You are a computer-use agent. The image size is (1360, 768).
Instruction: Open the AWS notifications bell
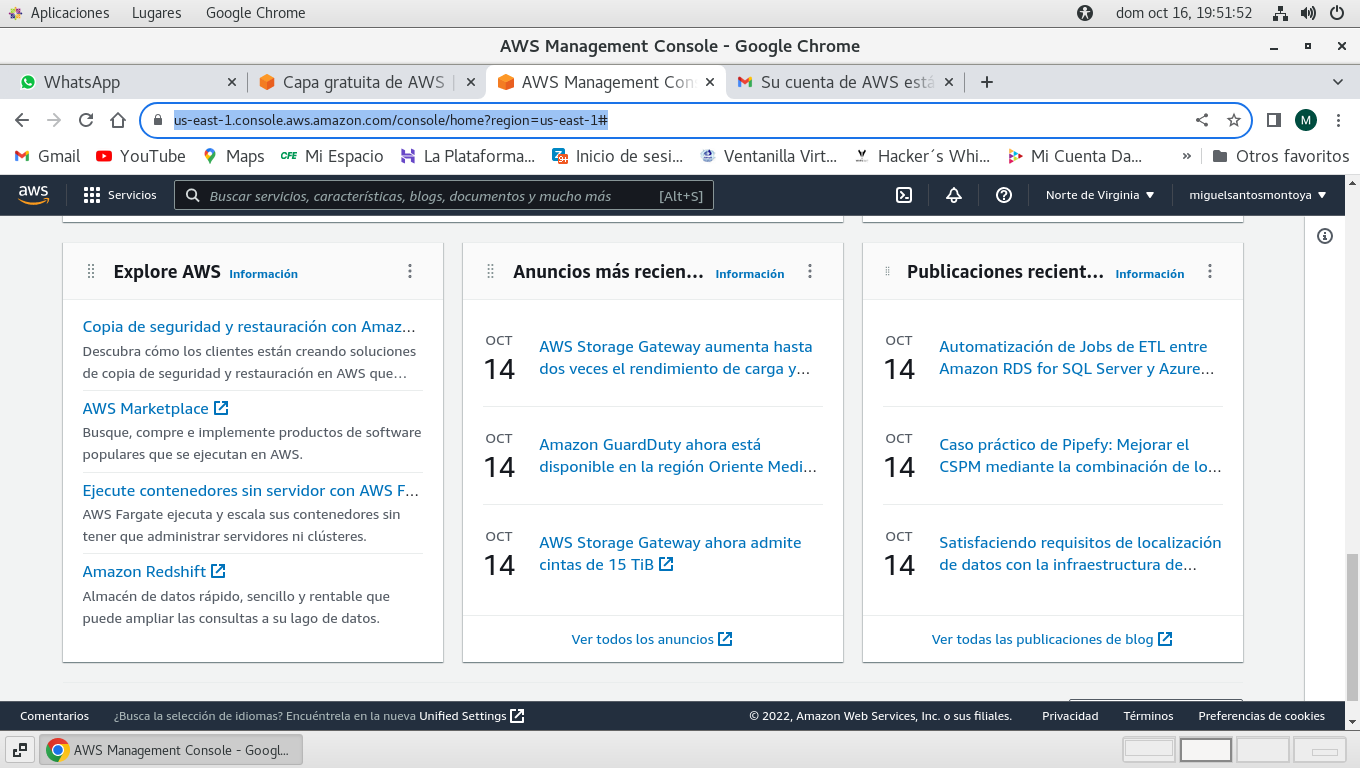(x=953, y=195)
